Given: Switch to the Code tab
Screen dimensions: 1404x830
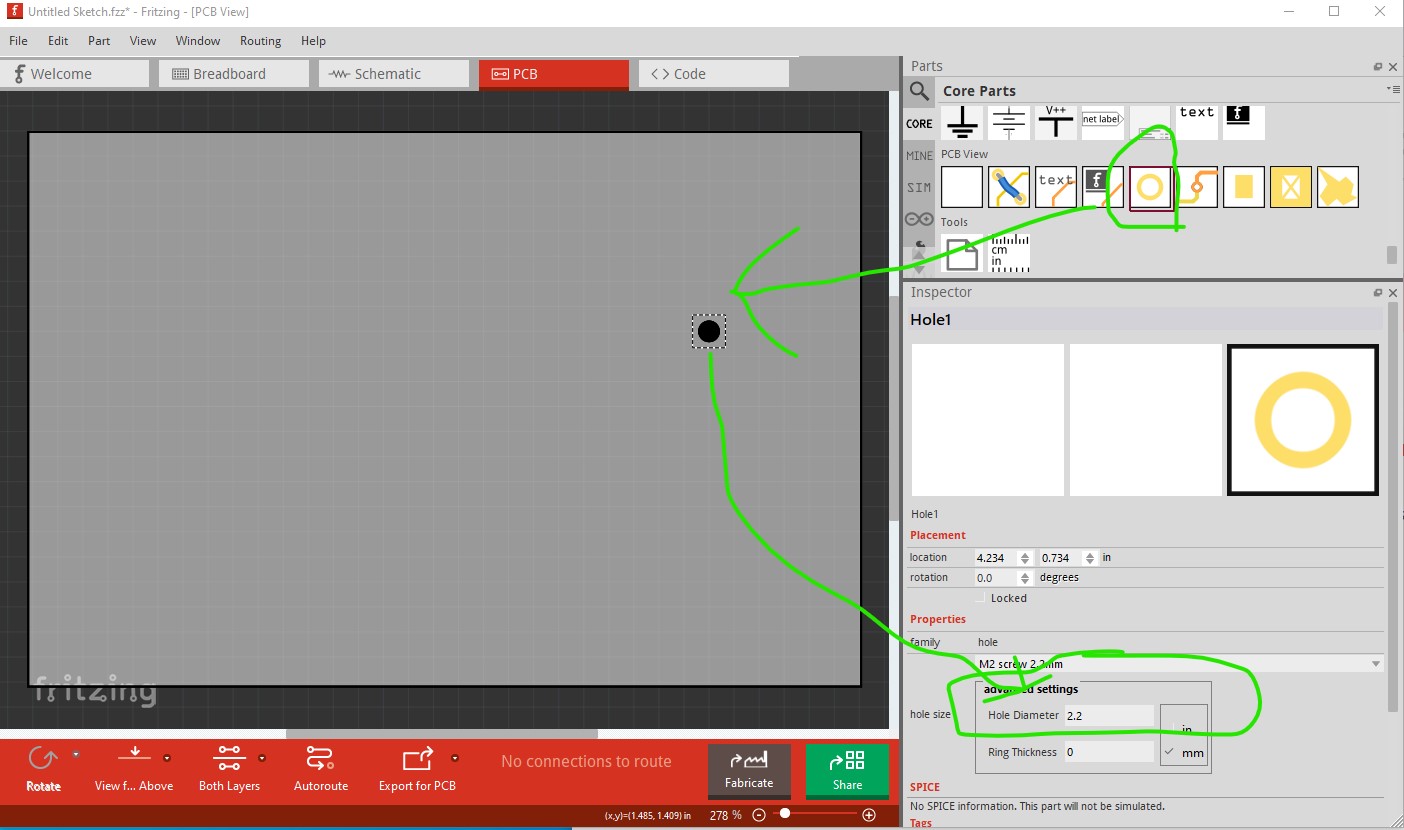Looking at the screenshot, I should point(714,74).
